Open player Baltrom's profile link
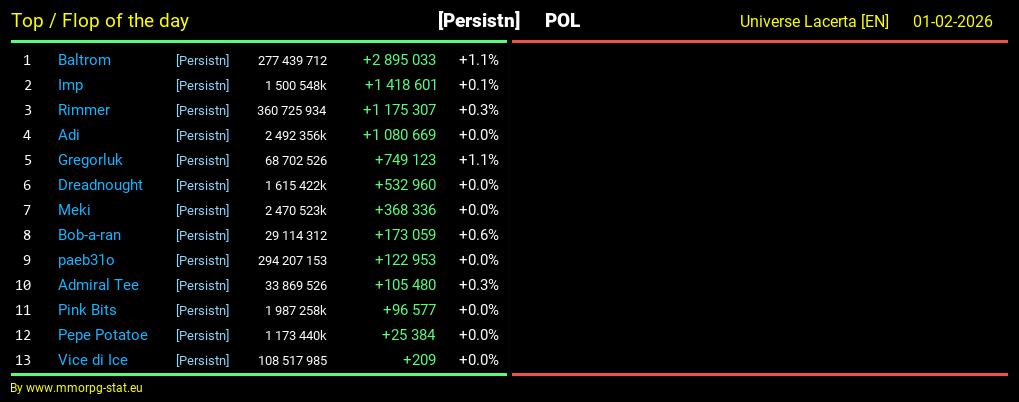Viewport: 1019px width, 402px height. click(84, 60)
